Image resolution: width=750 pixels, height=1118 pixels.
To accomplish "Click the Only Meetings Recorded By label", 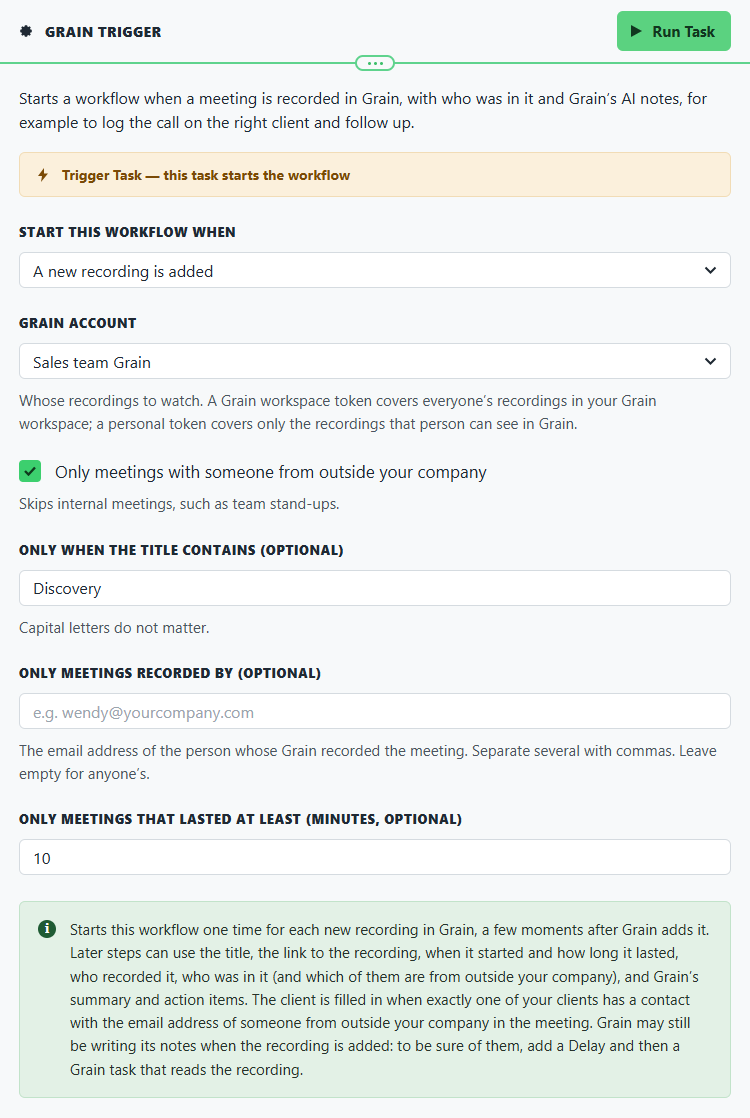I will [x=170, y=673].
